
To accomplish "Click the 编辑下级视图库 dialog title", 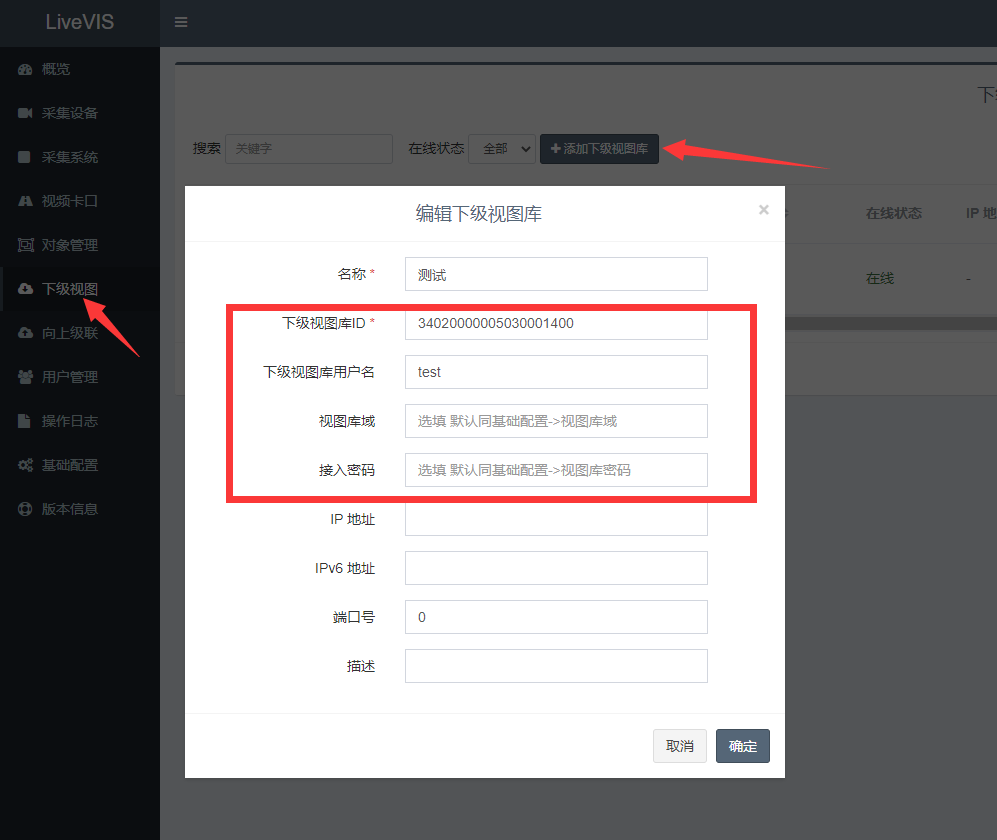I will tap(479, 214).
